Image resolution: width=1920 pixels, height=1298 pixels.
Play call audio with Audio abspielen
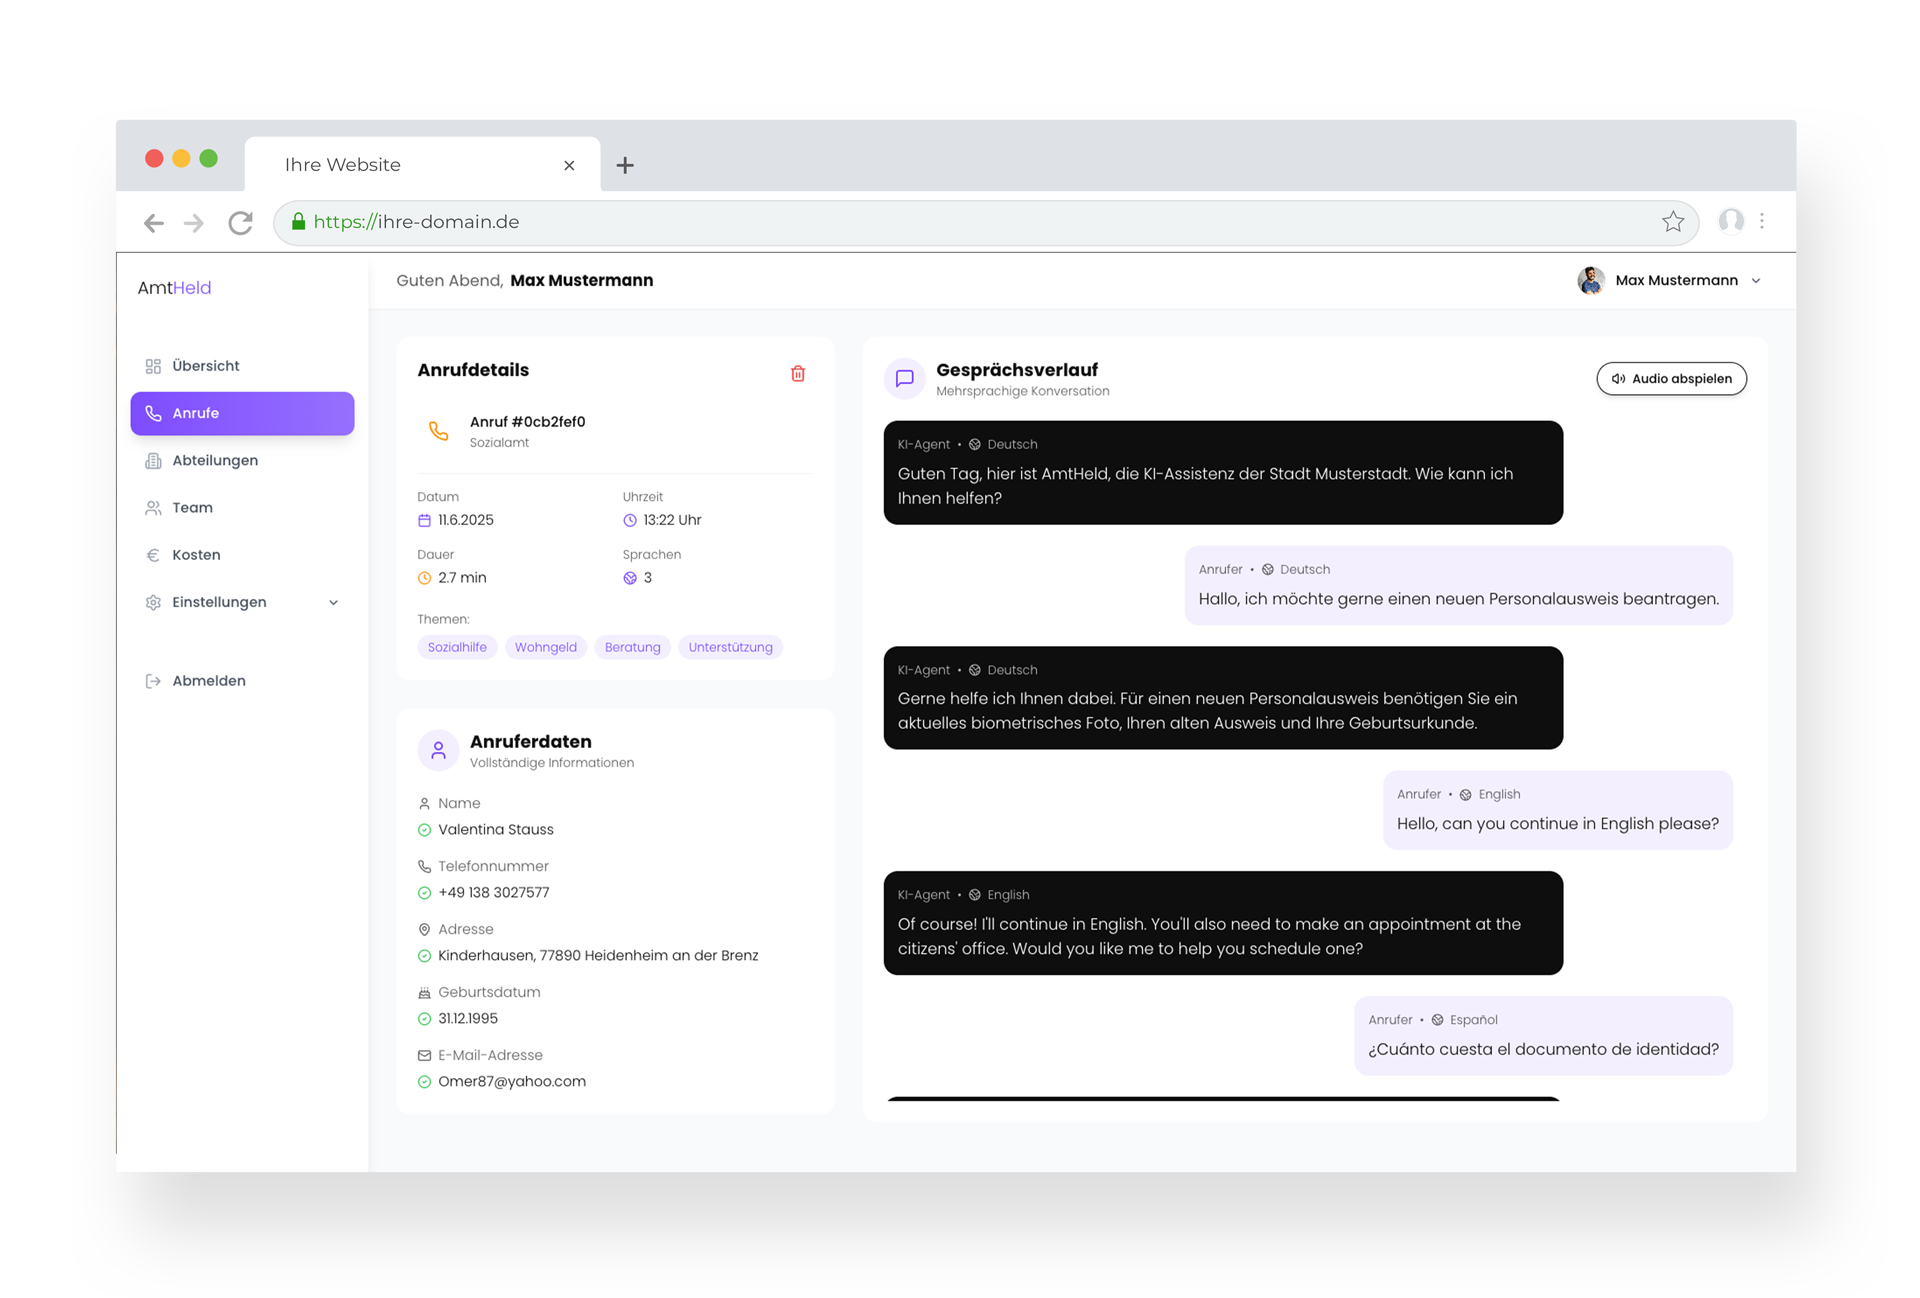tap(1671, 379)
